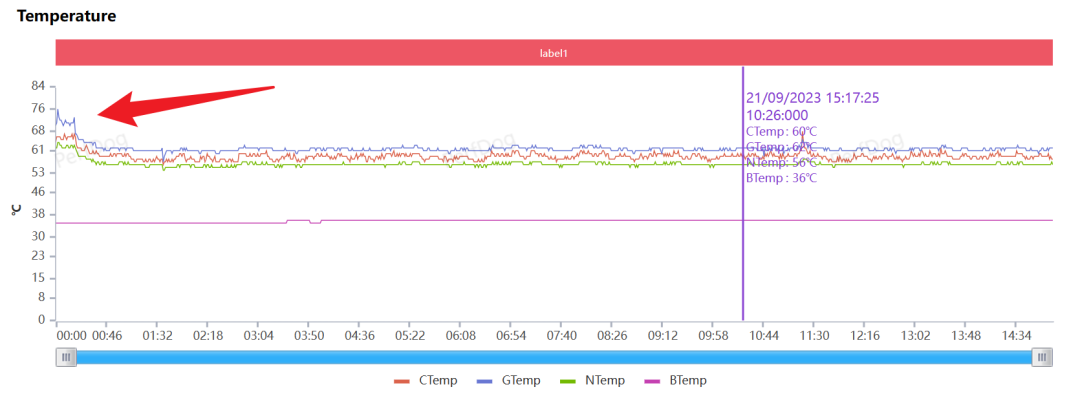Viewport: 1080px width, 398px height.
Task: Click the blue data zoom range bar
Action: point(554,357)
